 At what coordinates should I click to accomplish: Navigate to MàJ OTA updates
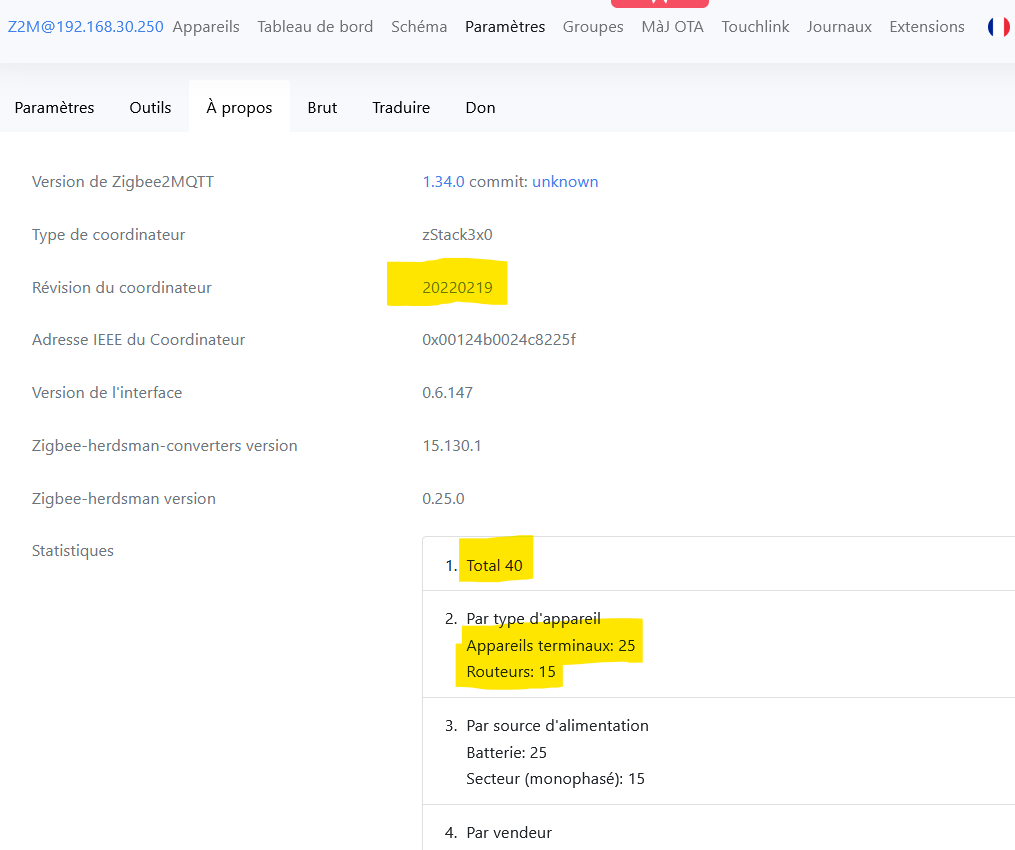coord(672,27)
